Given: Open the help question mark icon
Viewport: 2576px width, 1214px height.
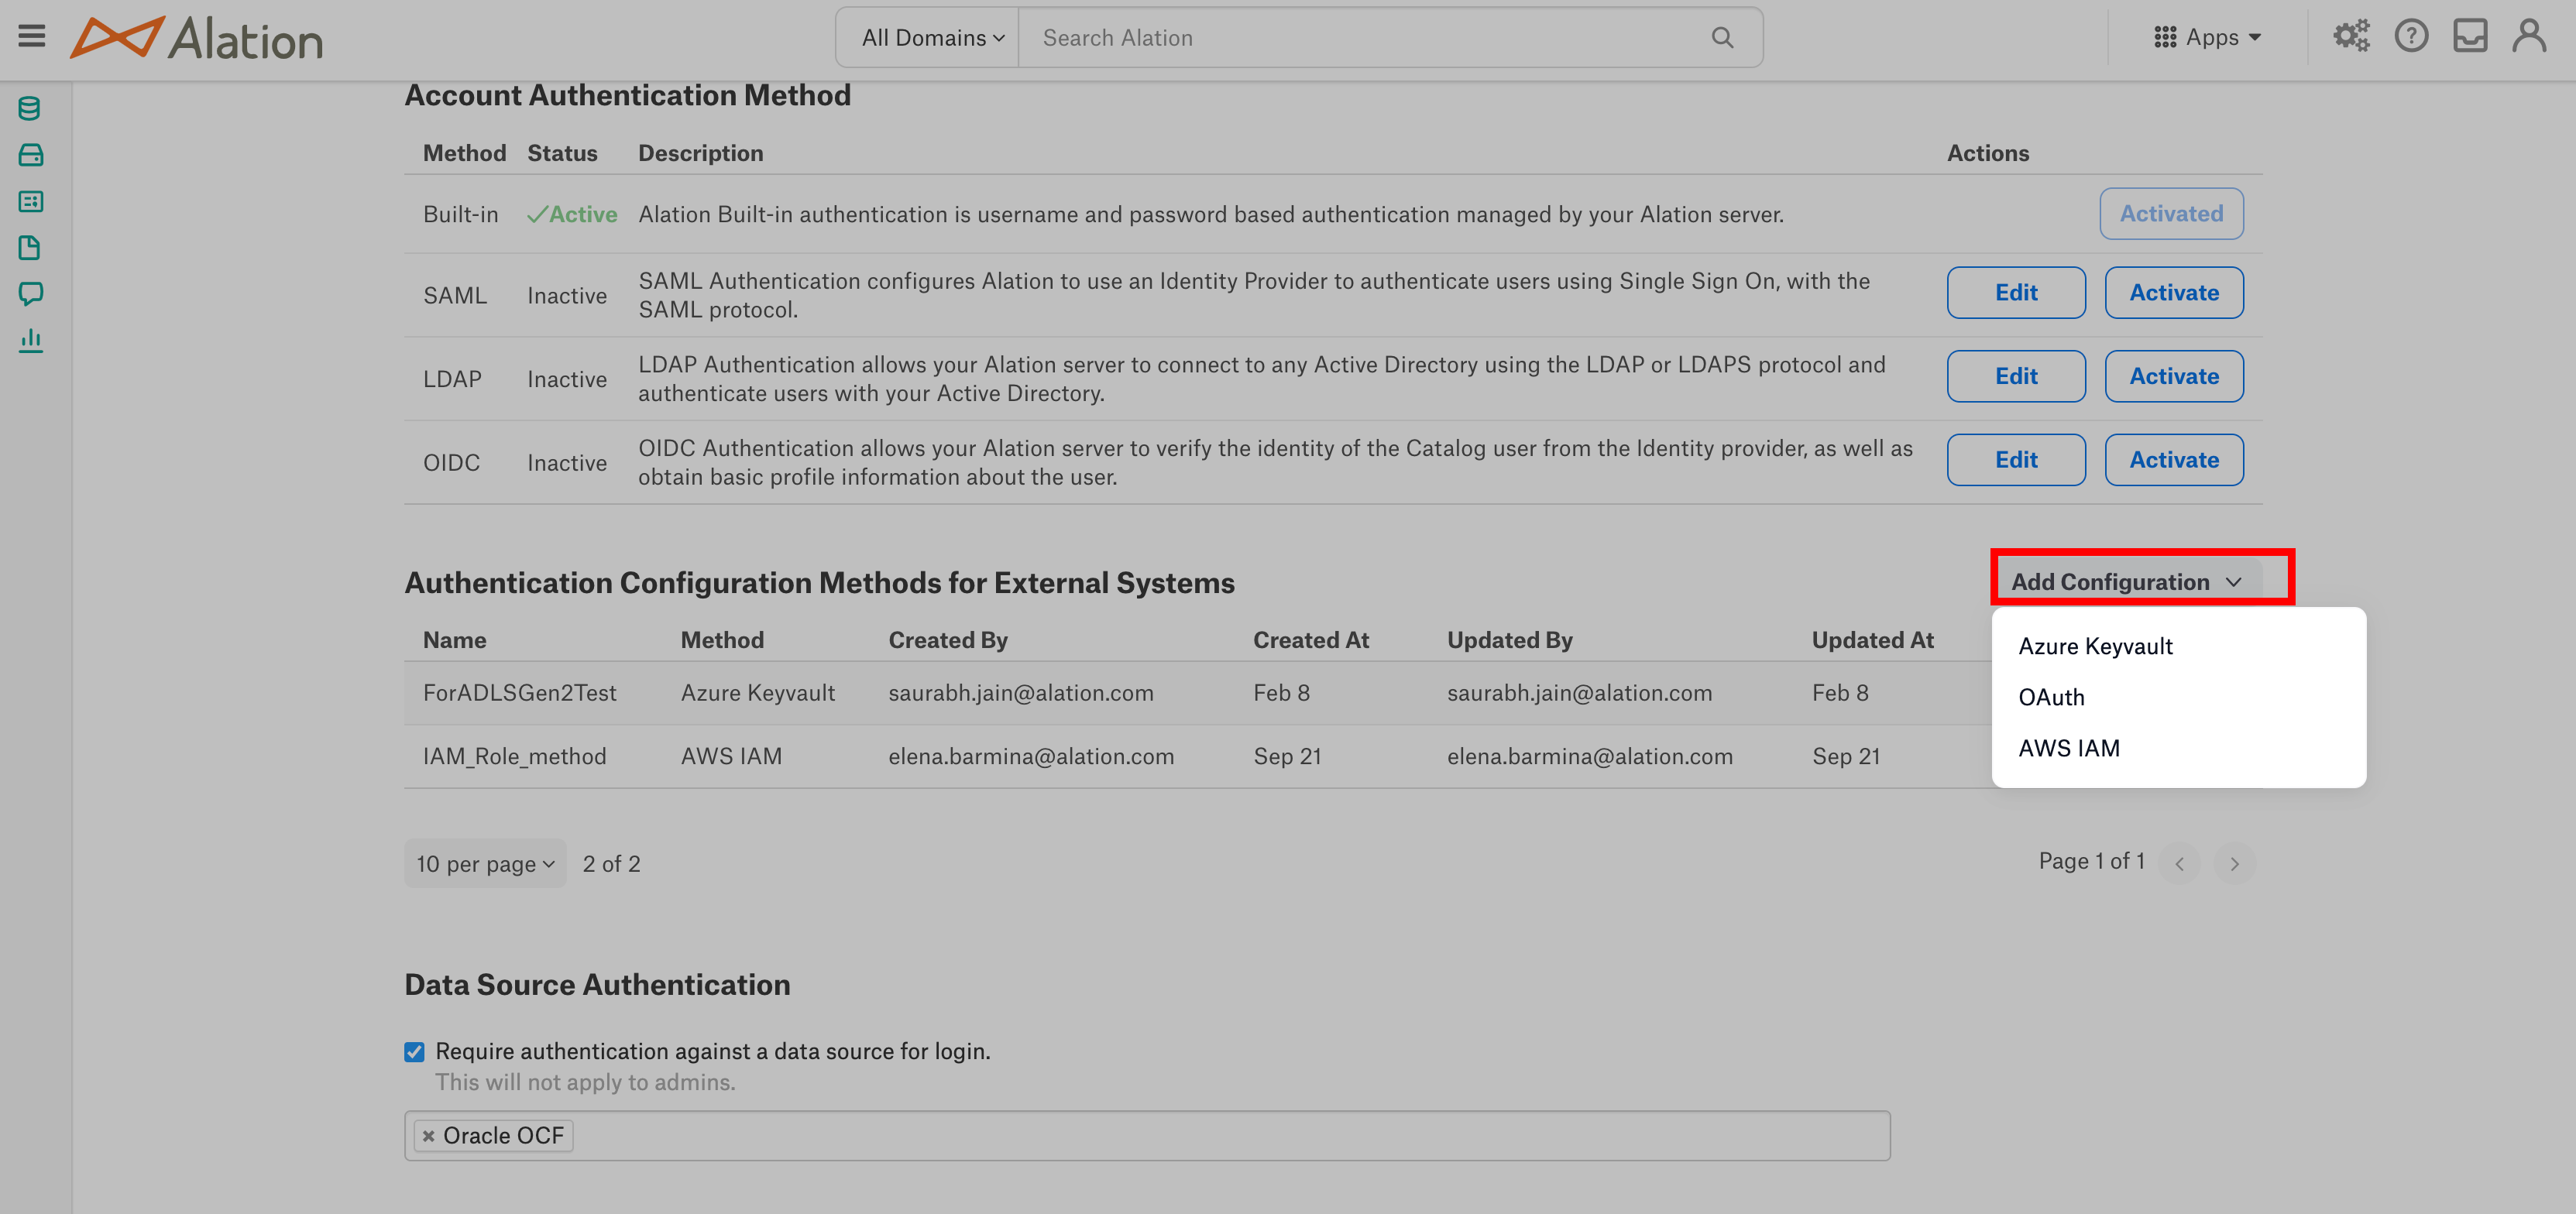Looking at the screenshot, I should [x=2411, y=37].
